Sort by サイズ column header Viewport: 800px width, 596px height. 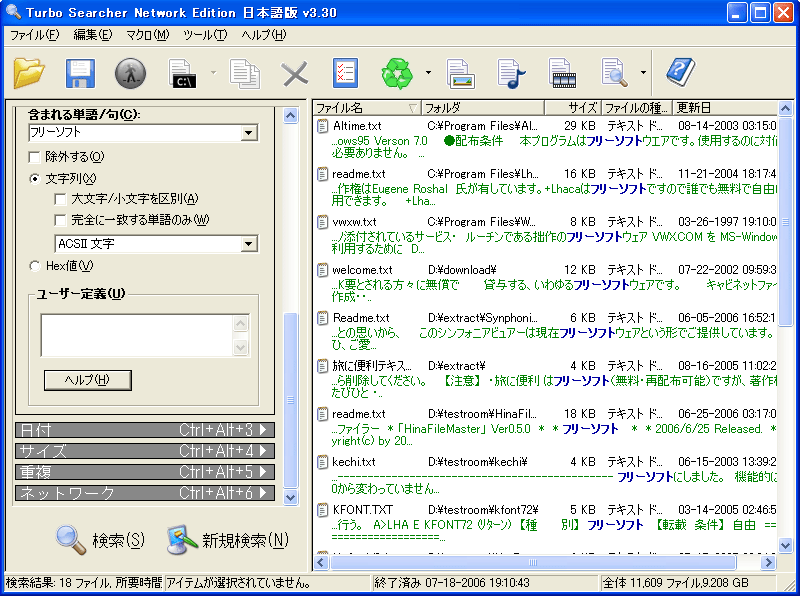573,108
